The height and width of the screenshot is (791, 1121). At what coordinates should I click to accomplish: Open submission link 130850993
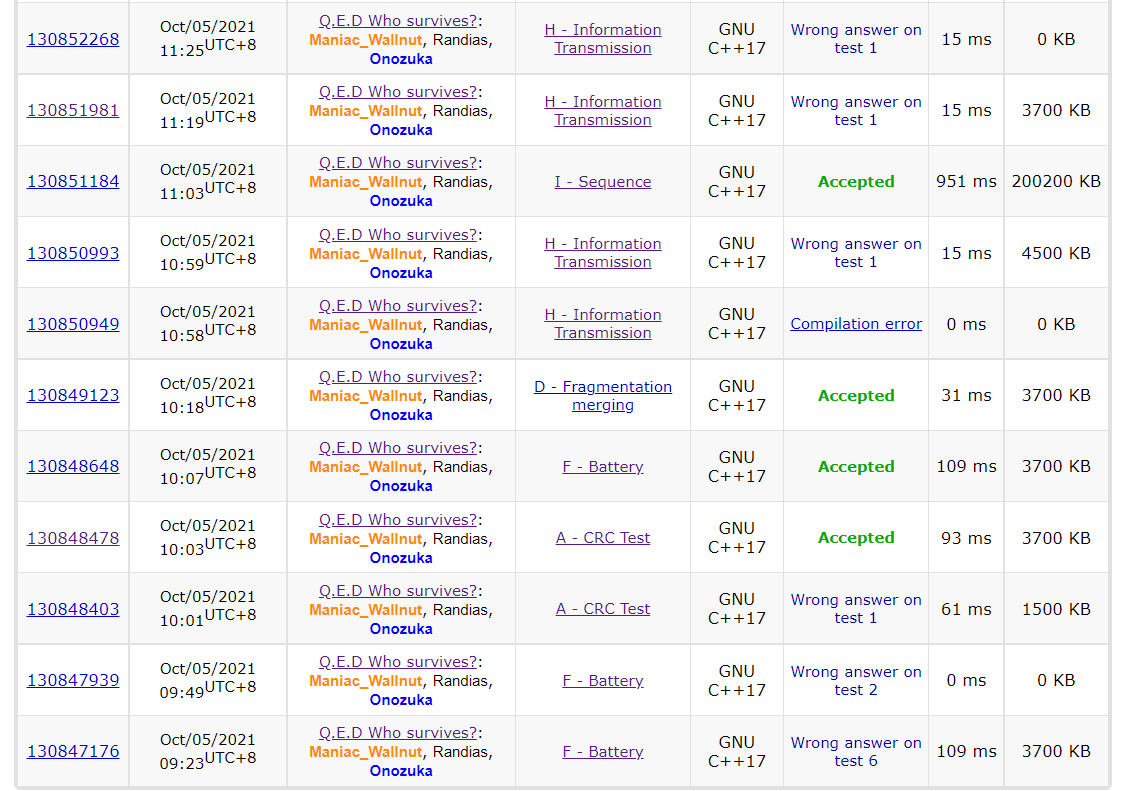coord(73,253)
